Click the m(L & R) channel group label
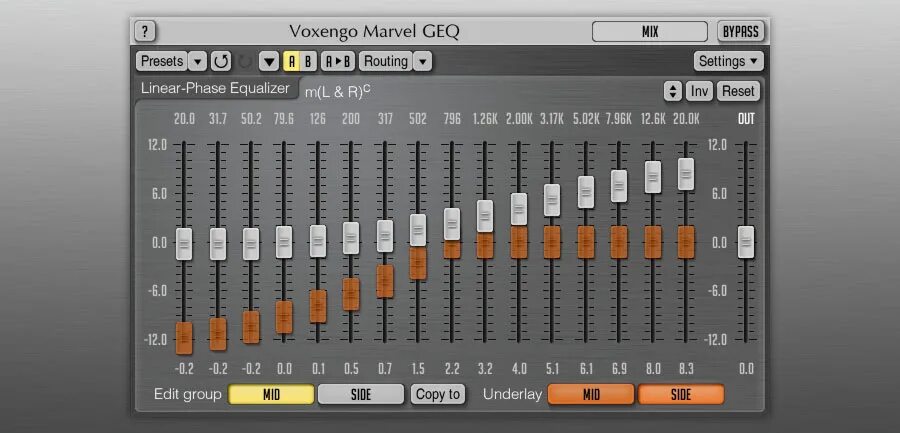The width and height of the screenshot is (900, 433). (337, 91)
